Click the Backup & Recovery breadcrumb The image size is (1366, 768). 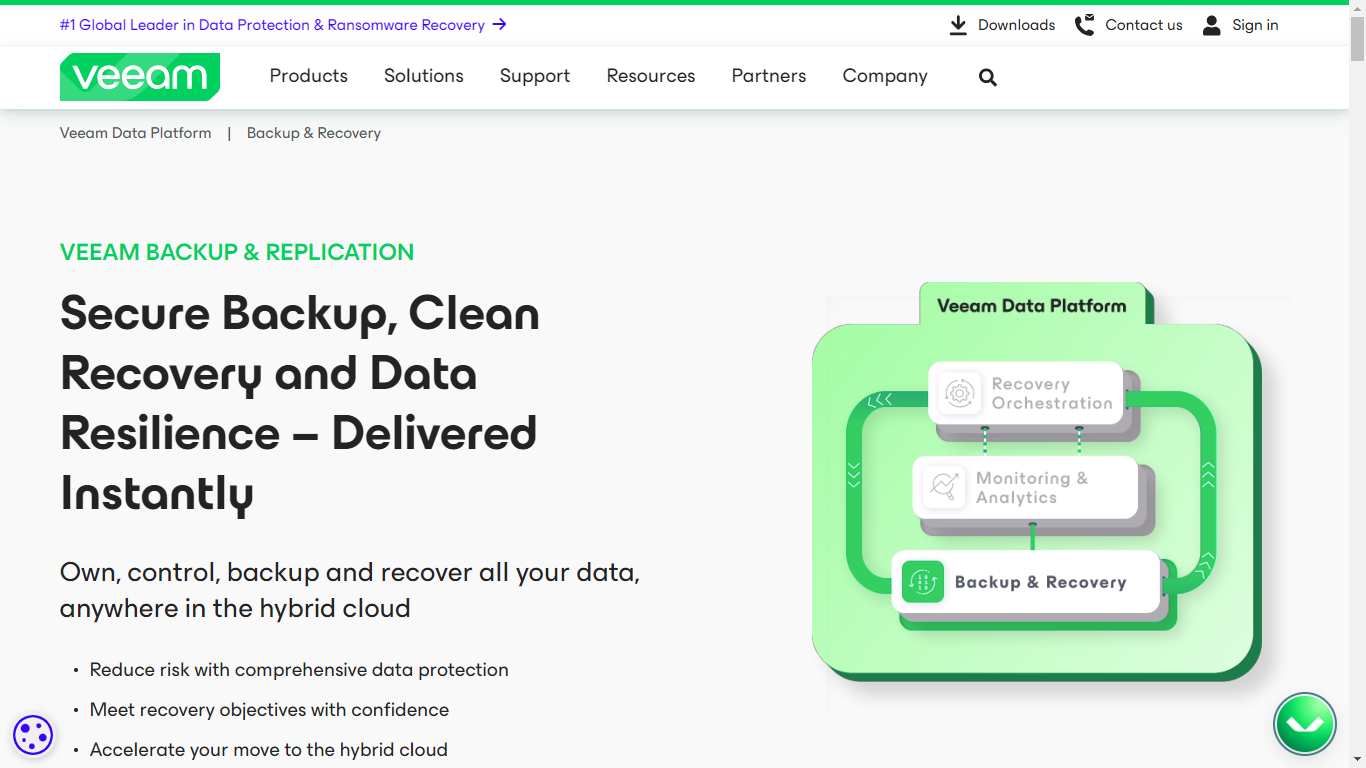pos(314,133)
